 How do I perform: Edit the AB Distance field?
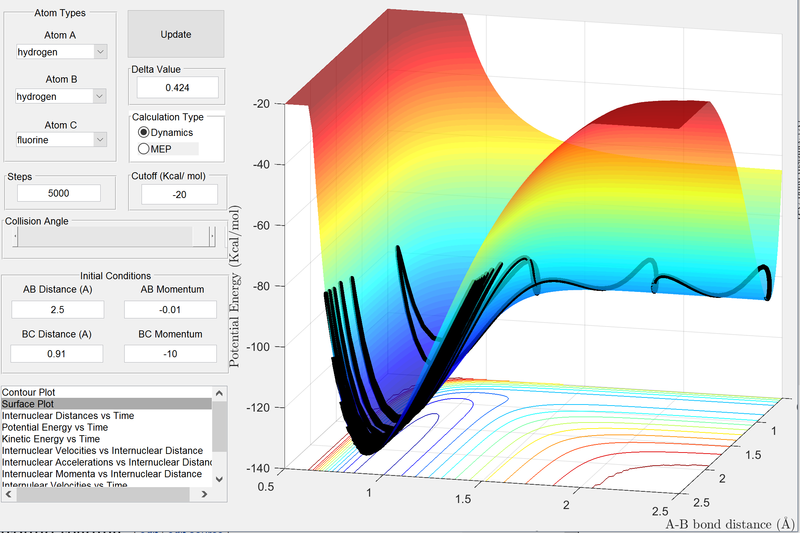click(58, 310)
